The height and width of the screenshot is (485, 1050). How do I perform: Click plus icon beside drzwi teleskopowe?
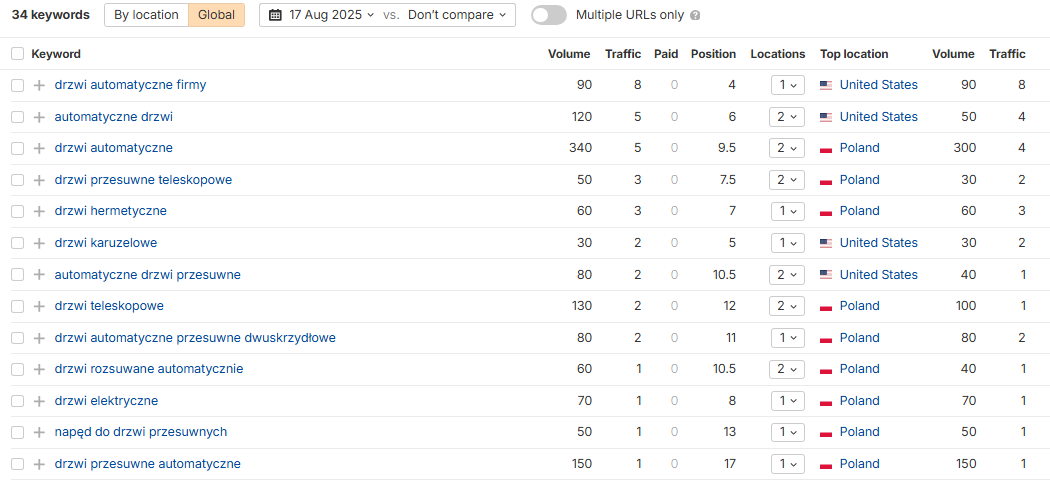40,306
